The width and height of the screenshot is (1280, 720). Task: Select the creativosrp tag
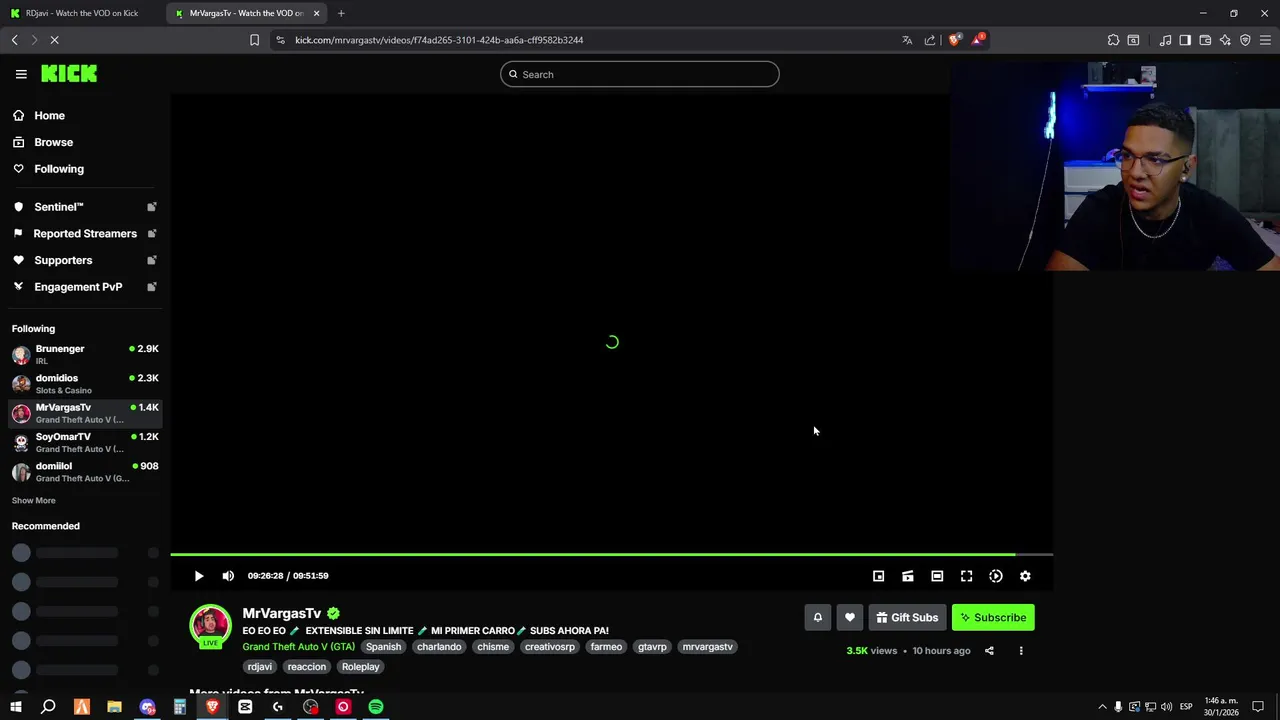tap(550, 647)
